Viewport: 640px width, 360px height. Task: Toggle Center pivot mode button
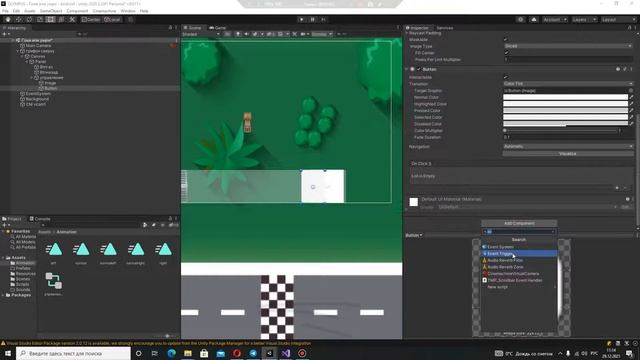coord(91,20)
